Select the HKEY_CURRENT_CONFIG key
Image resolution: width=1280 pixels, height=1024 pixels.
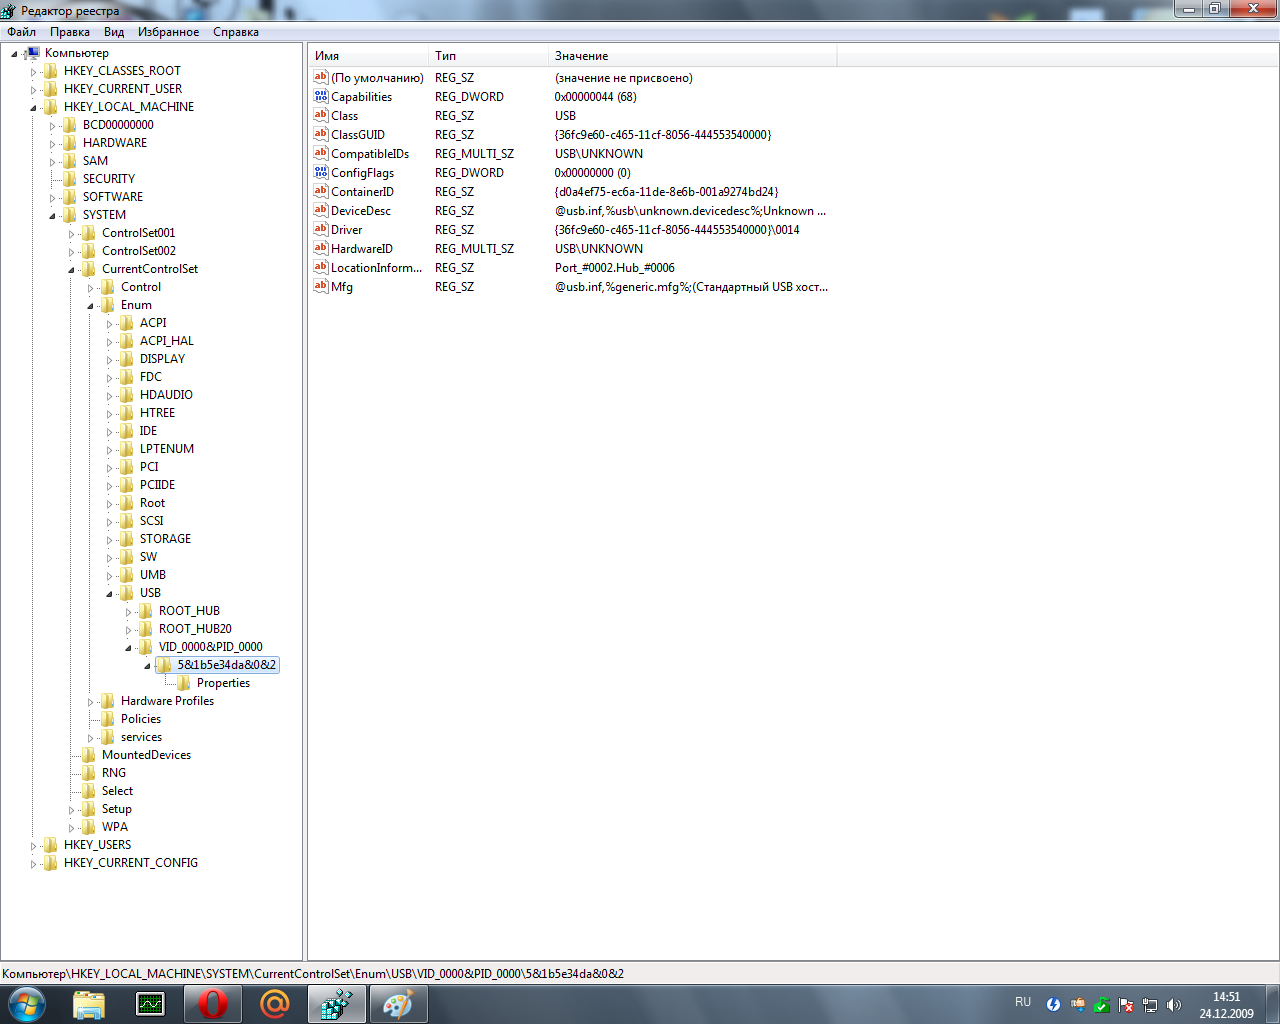tap(131, 863)
